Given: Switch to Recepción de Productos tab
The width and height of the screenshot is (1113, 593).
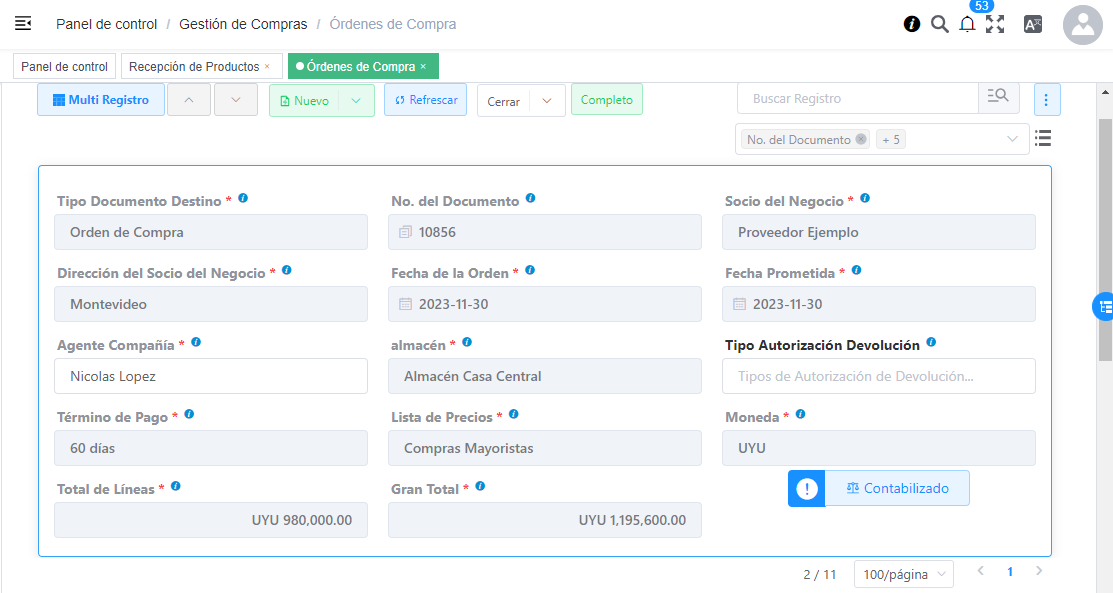Looking at the screenshot, I should (194, 67).
